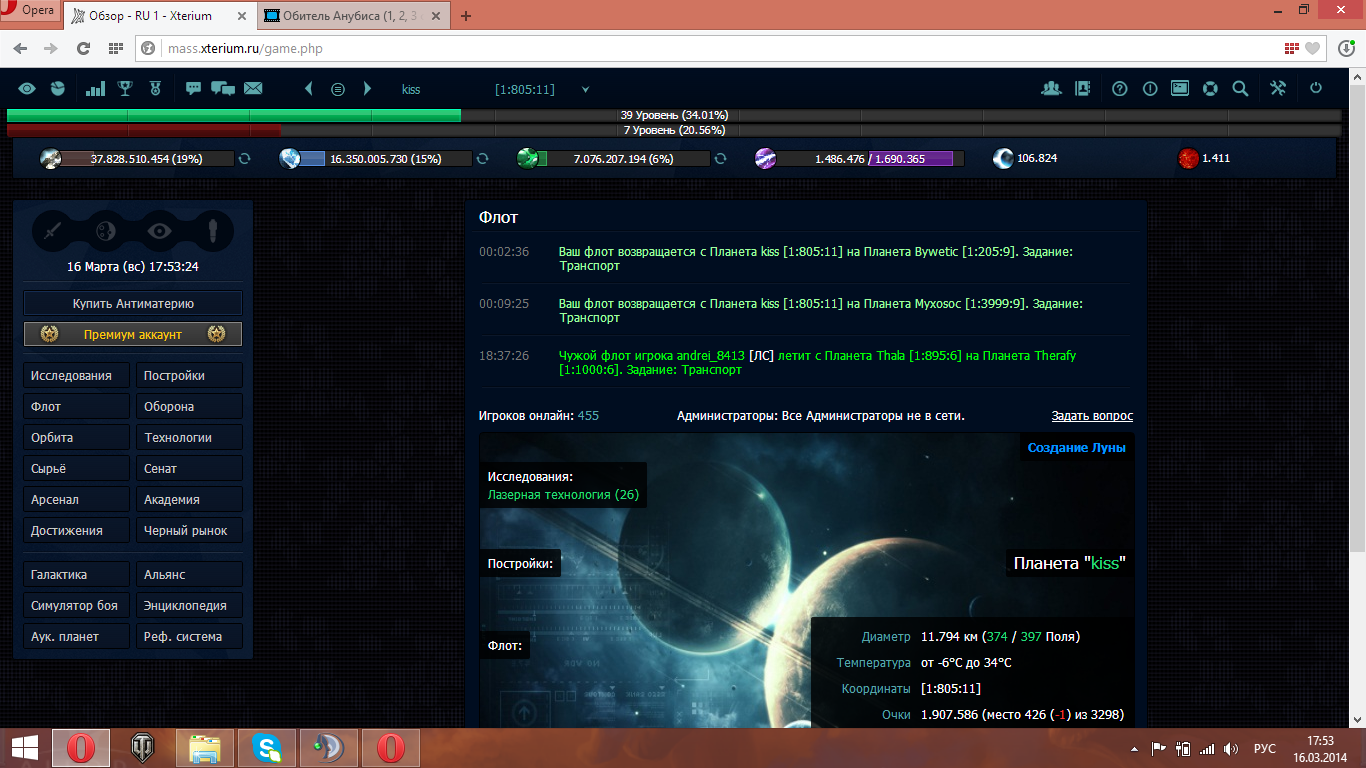Click the eye icon in left panel
Viewport: 1366px width, 768px height.
pos(160,231)
